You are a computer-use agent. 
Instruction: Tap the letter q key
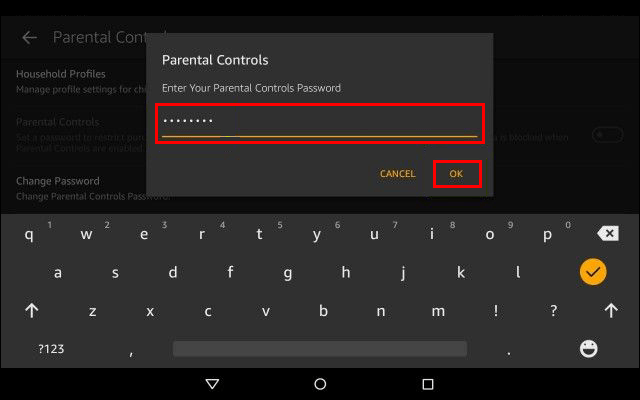pos(29,234)
